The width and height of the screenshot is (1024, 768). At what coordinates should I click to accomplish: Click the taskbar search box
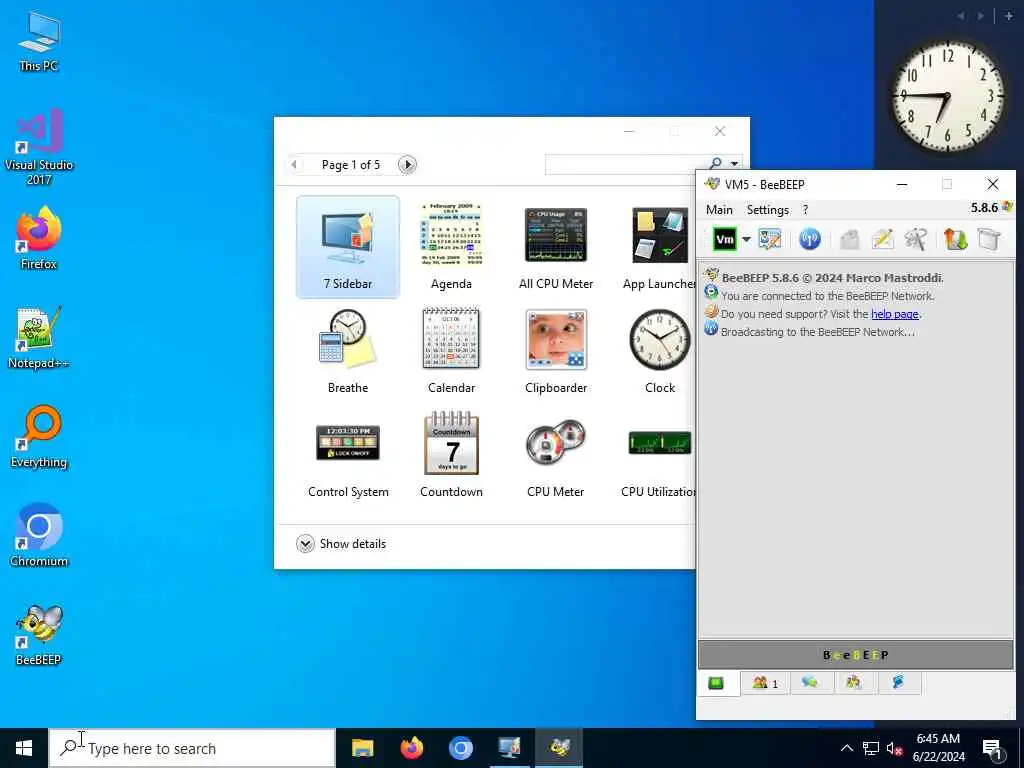192,748
